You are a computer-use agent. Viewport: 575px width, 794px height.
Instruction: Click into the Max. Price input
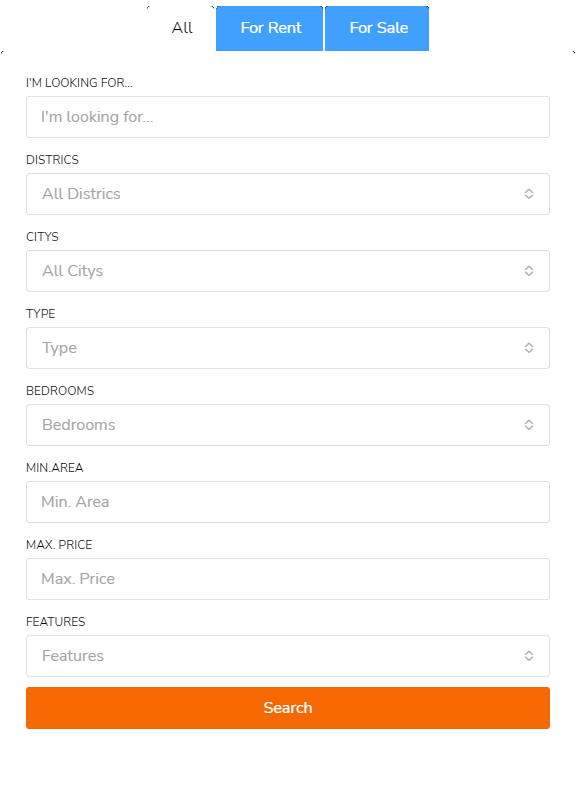click(x=288, y=579)
